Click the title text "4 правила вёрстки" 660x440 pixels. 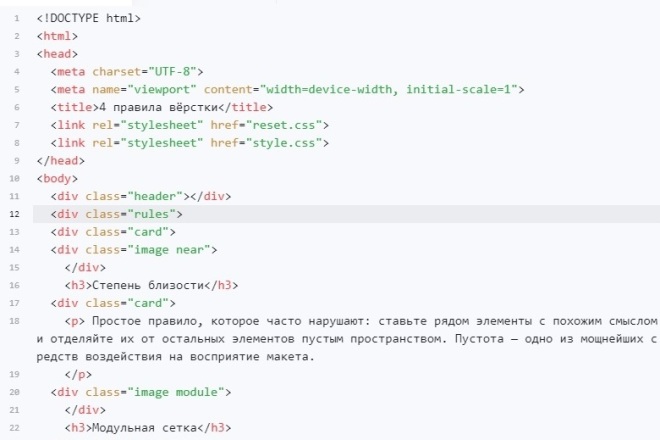coord(158,107)
